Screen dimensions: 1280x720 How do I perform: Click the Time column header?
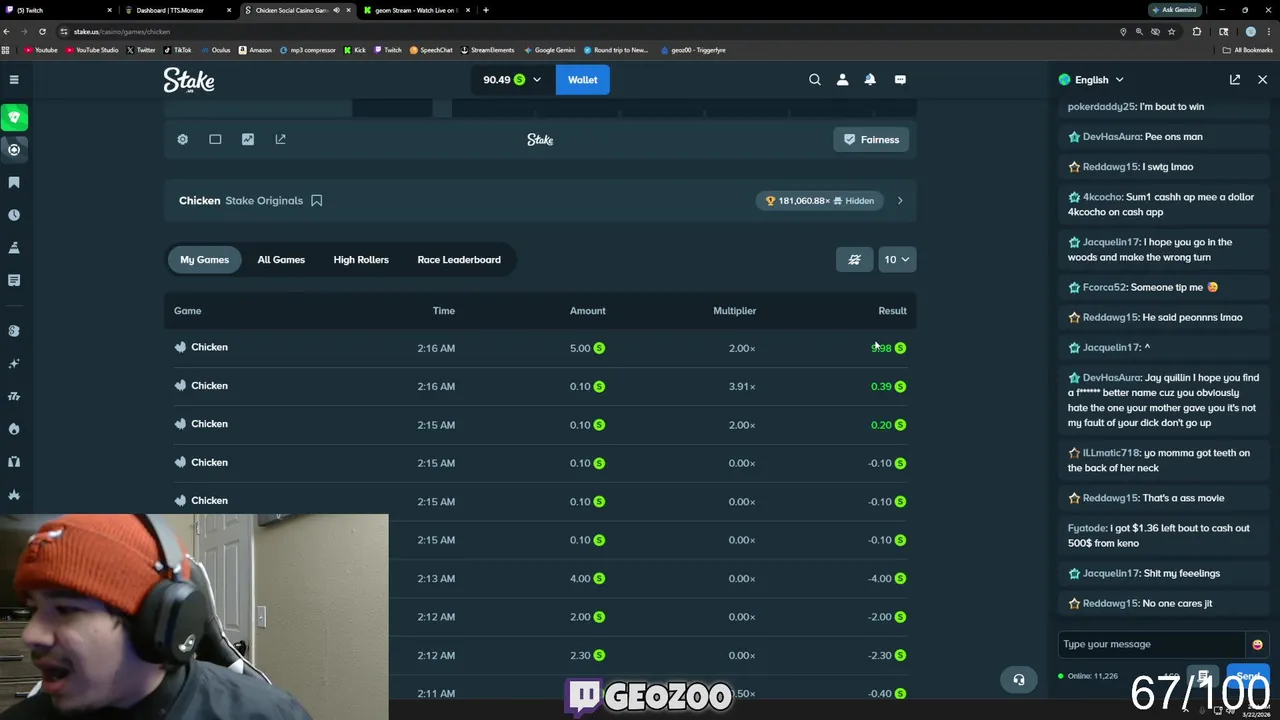[x=444, y=311]
